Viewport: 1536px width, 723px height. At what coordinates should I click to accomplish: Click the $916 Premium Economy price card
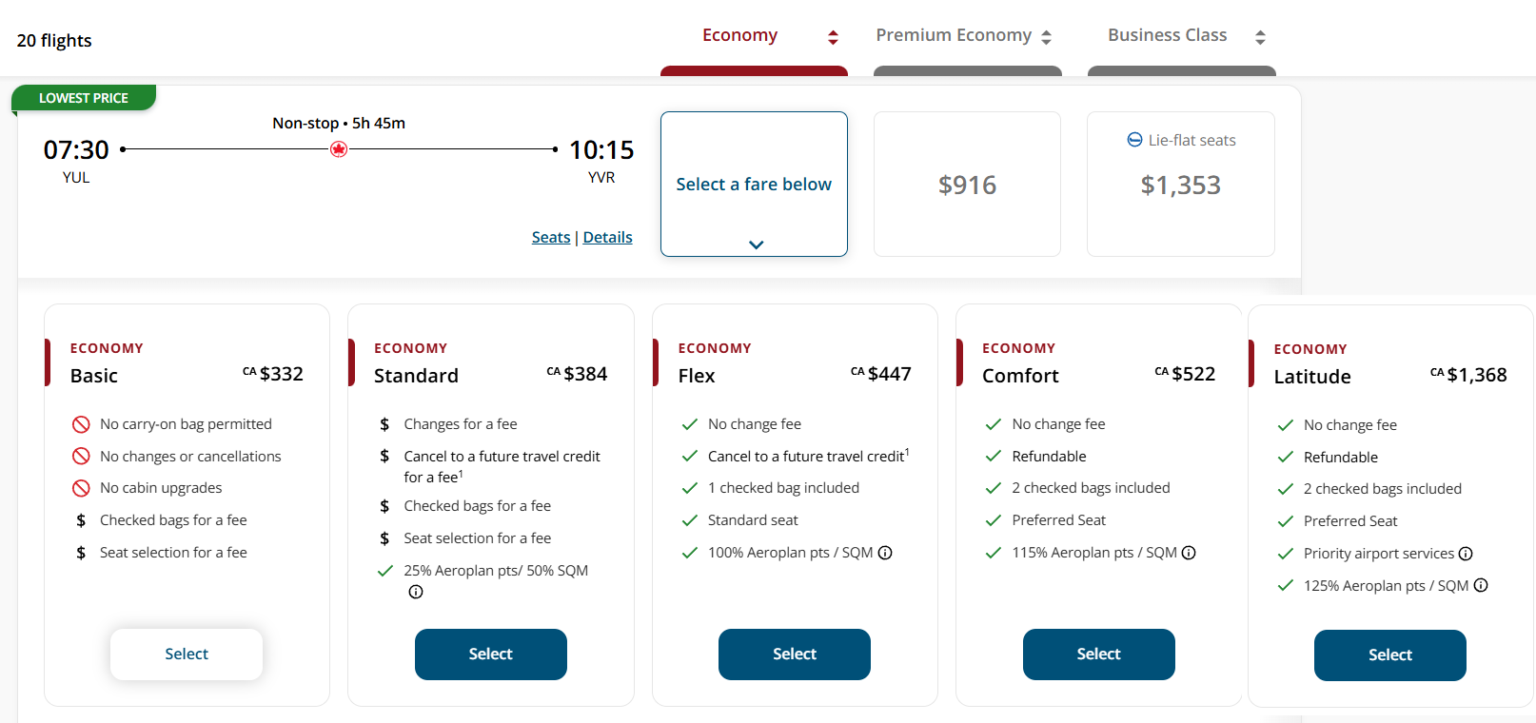pyautogui.click(x=967, y=184)
